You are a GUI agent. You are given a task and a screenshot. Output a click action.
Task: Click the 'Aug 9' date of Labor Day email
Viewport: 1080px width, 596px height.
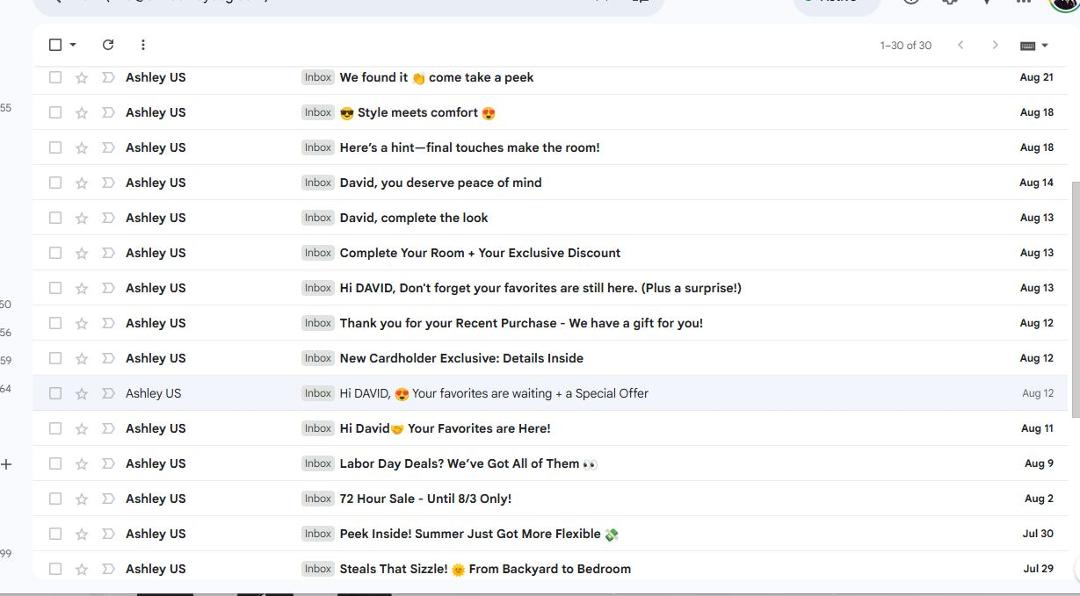coord(1039,464)
